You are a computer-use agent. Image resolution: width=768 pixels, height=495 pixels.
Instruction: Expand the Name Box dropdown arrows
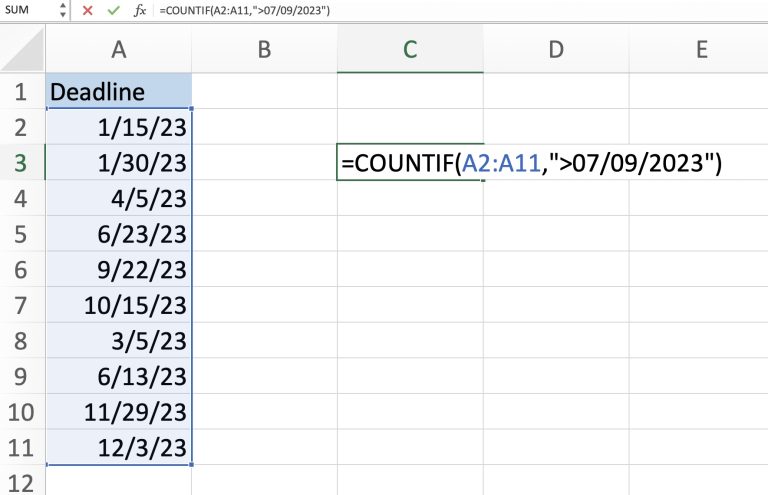pos(64,9)
